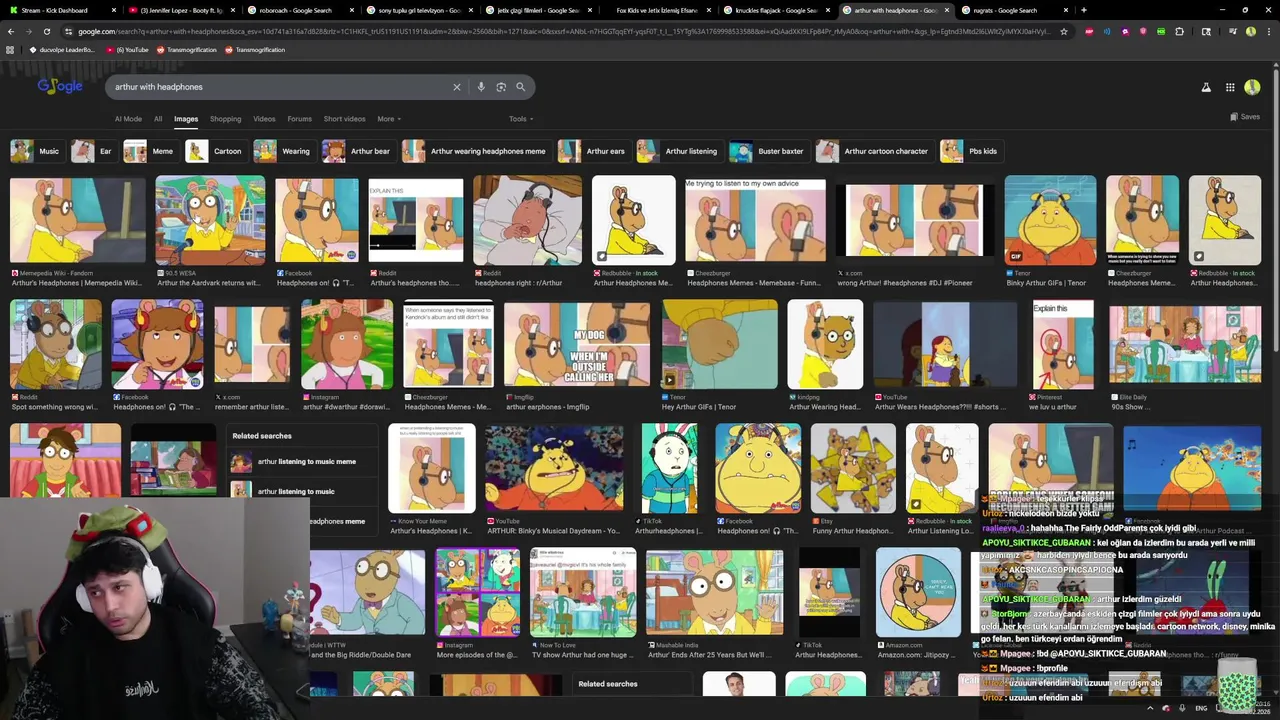The height and width of the screenshot is (720, 1280).
Task: Select the Arthur bear filter chip
Action: tap(357, 151)
